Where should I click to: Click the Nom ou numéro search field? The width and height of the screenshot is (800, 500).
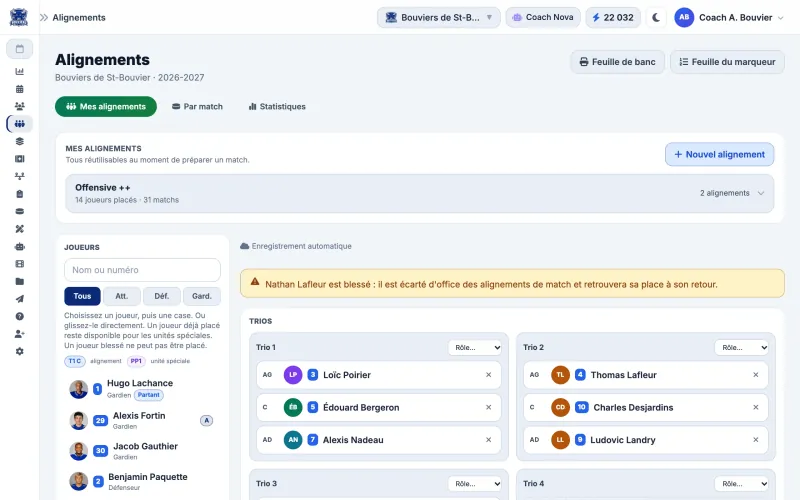142,270
